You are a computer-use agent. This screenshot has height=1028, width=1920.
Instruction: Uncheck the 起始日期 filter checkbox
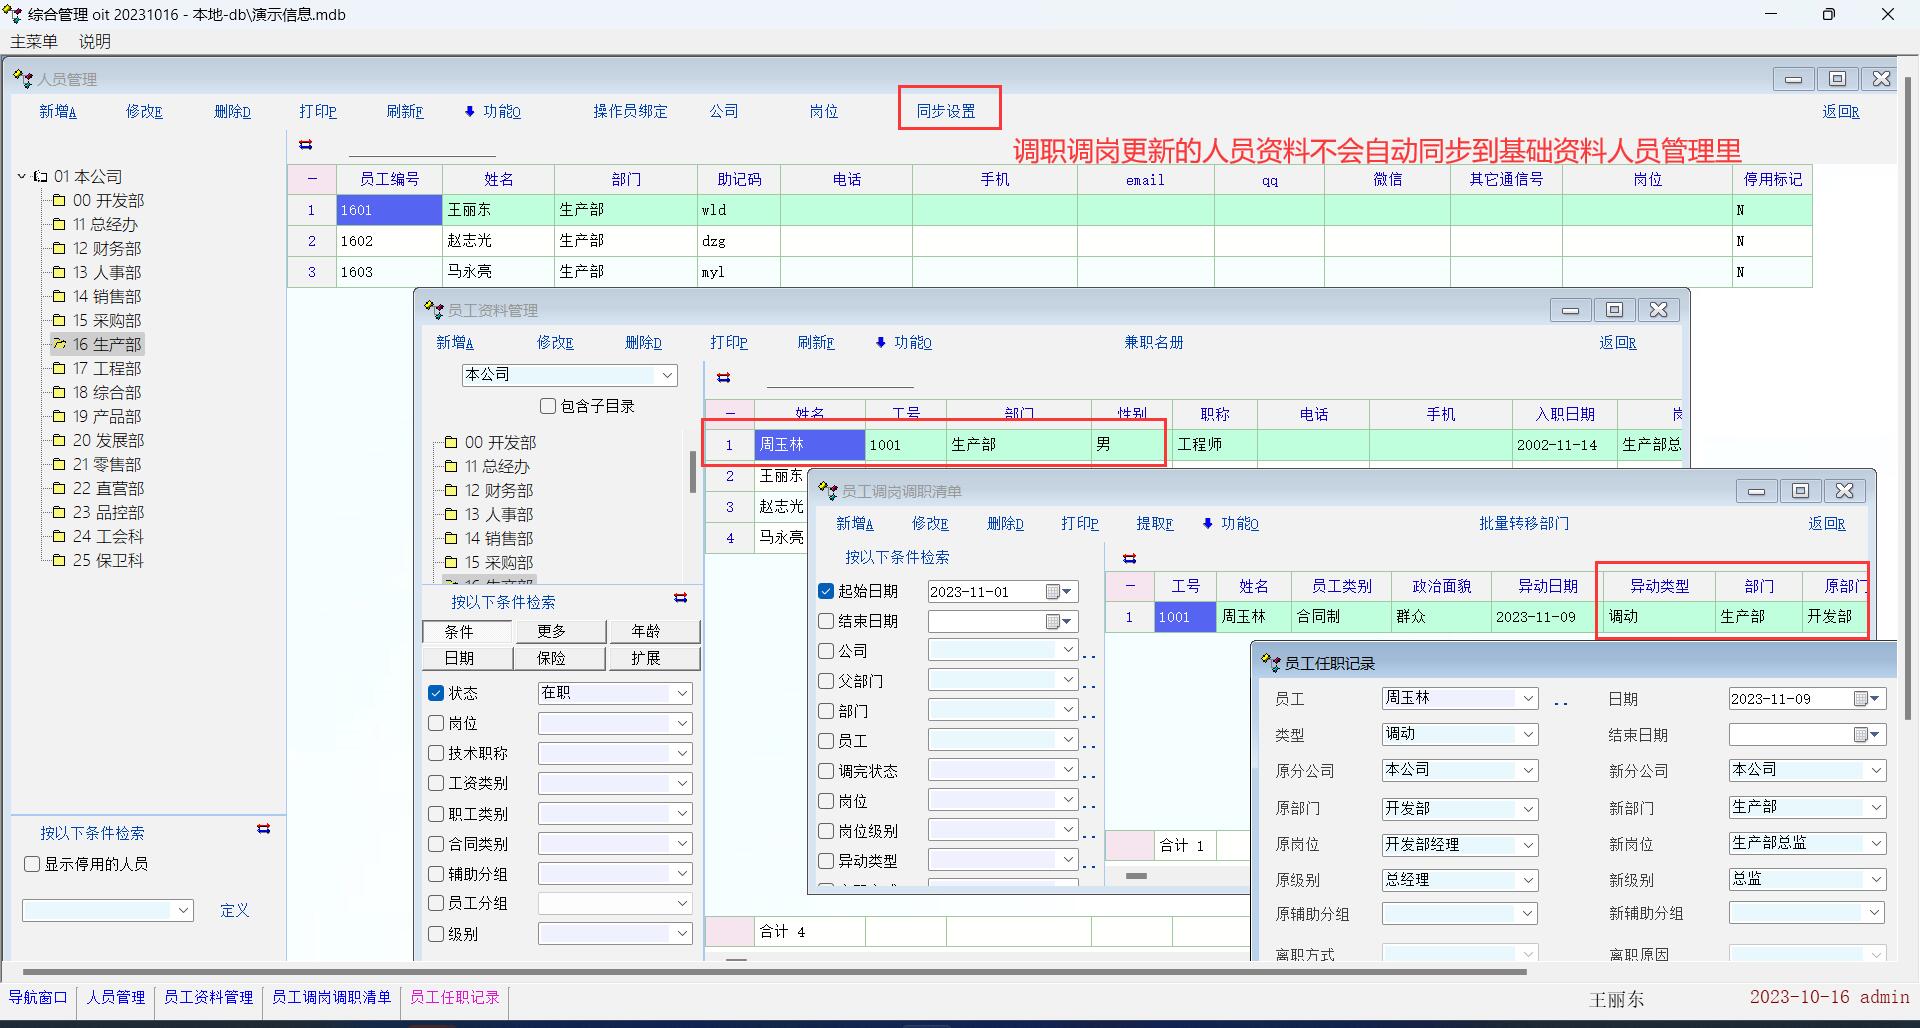(826, 591)
